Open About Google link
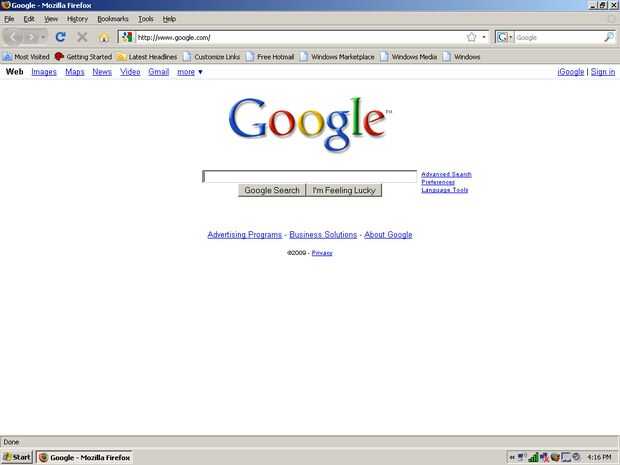This screenshot has height=465, width=620. point(388,235)
